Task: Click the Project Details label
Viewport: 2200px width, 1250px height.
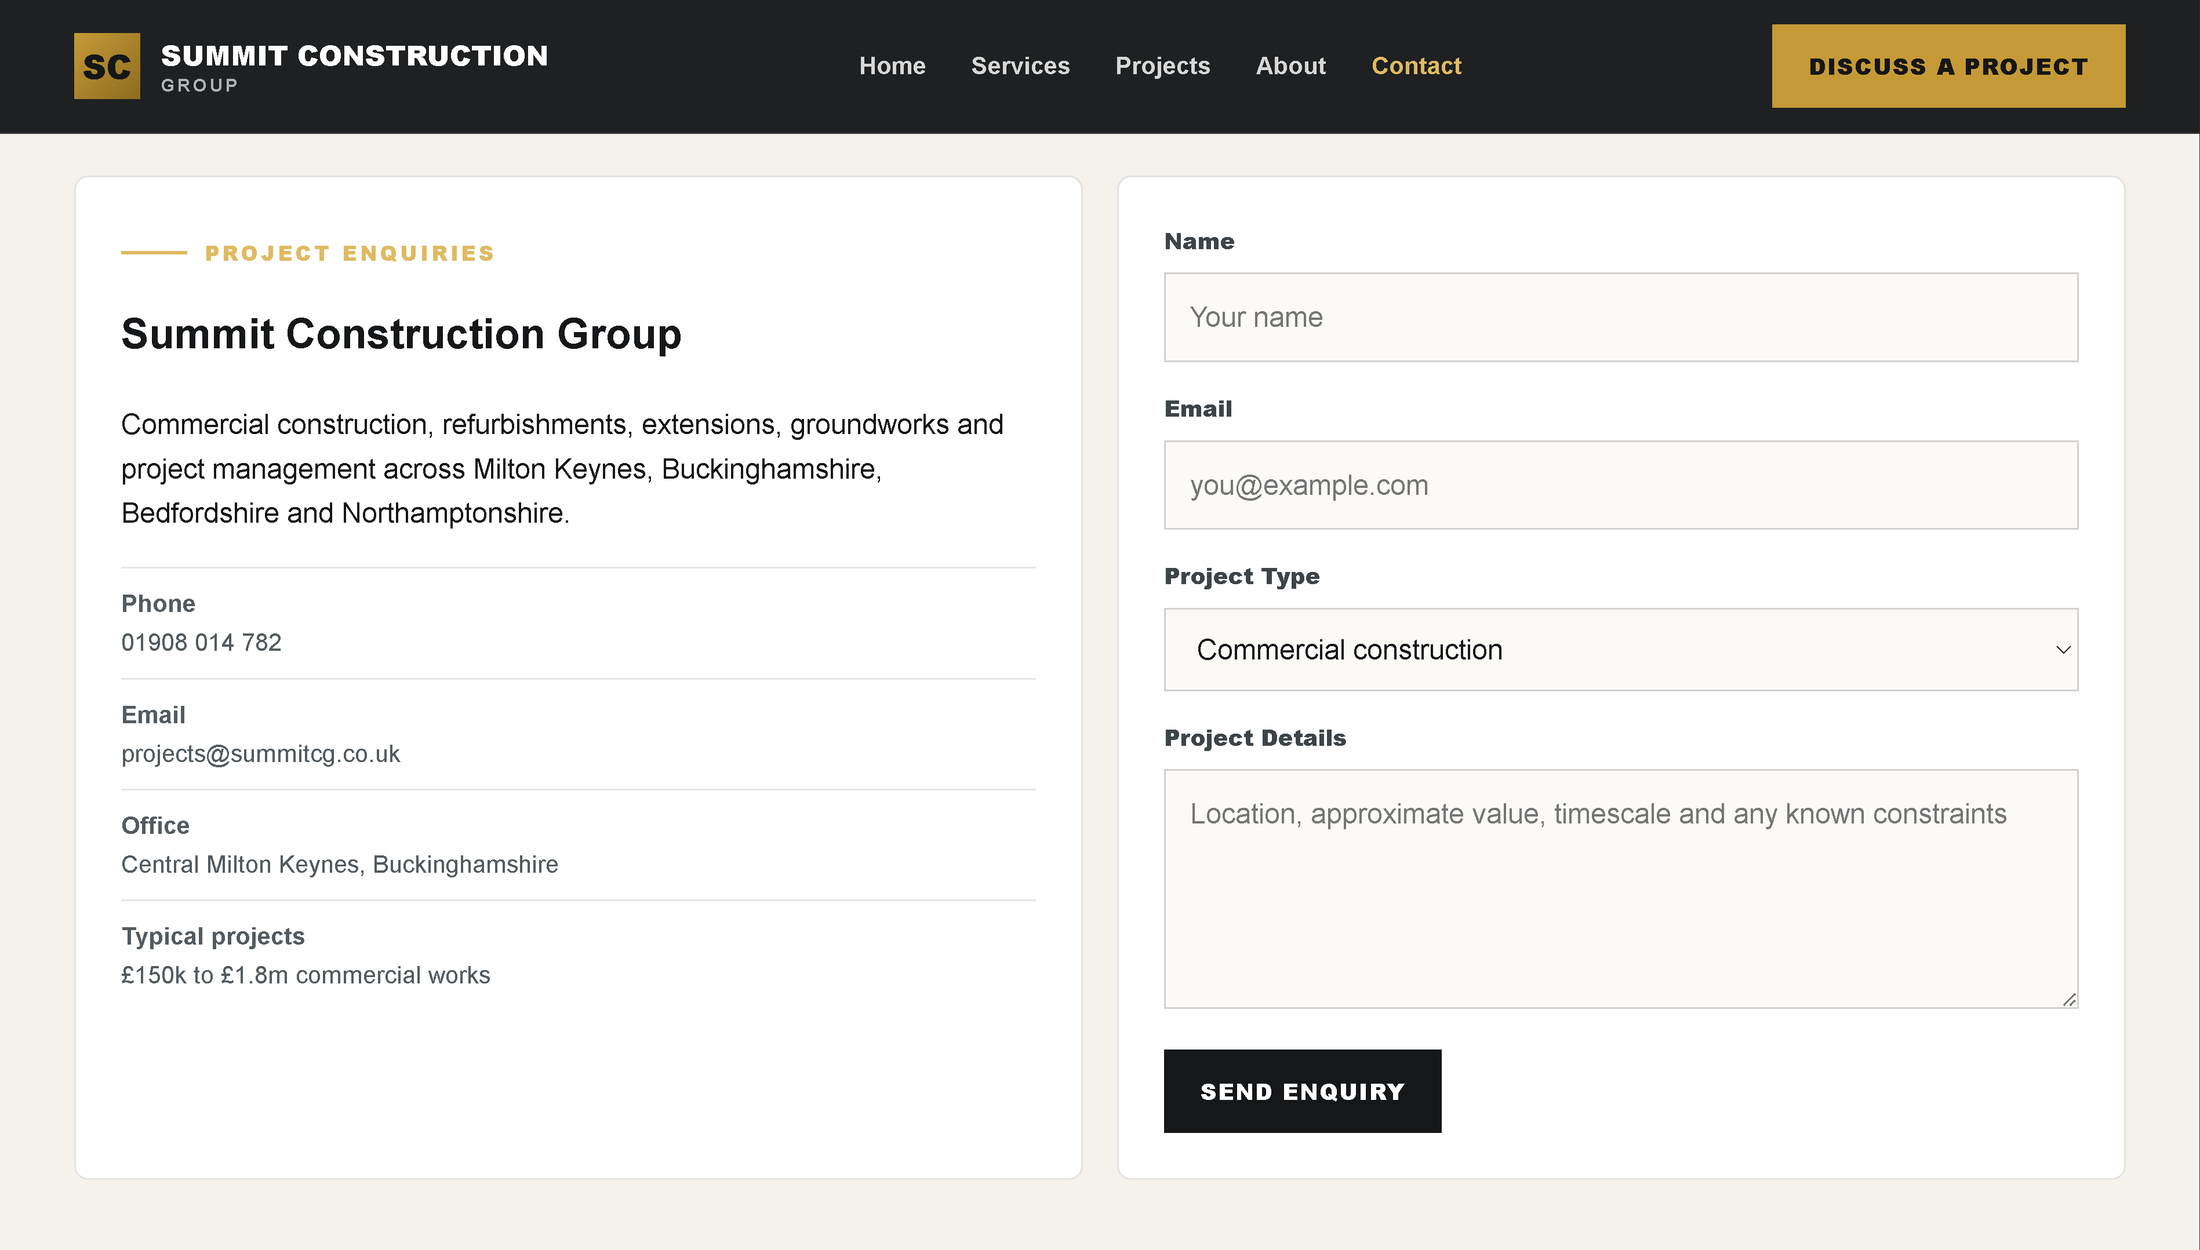Action: 1255,738
